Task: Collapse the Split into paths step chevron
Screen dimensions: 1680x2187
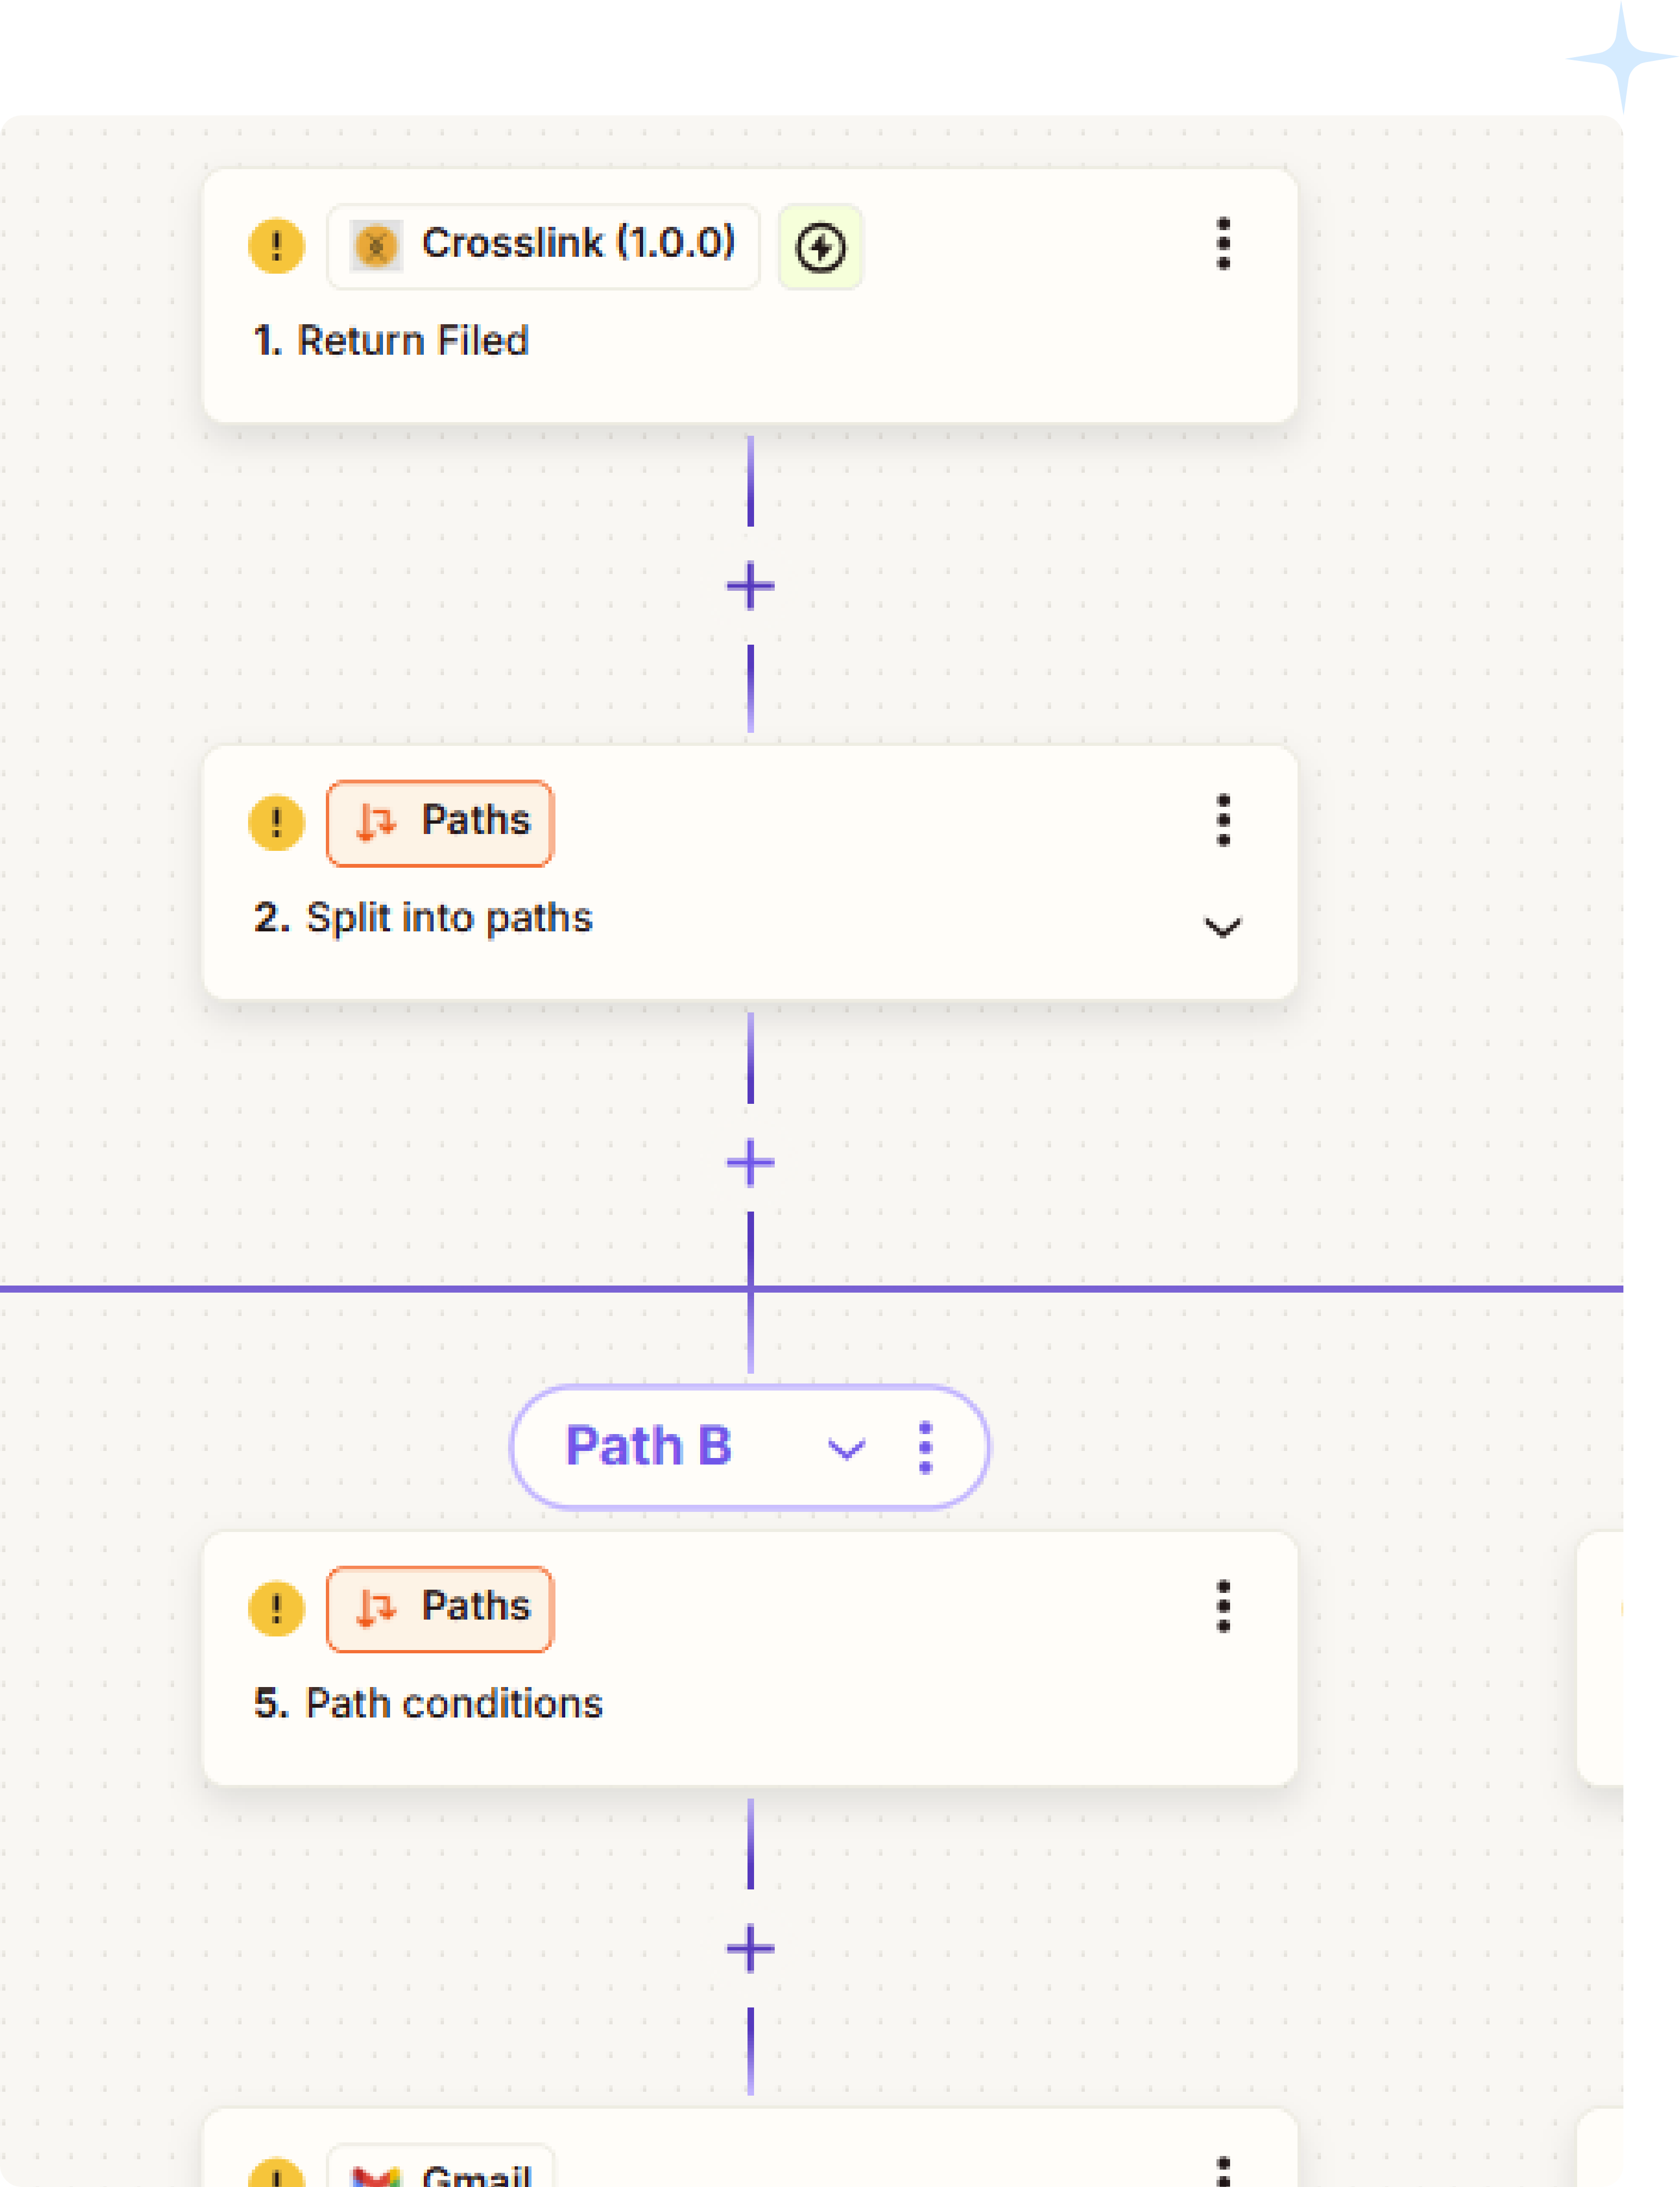Action: pyautogui.click(x=1222, y=927)
